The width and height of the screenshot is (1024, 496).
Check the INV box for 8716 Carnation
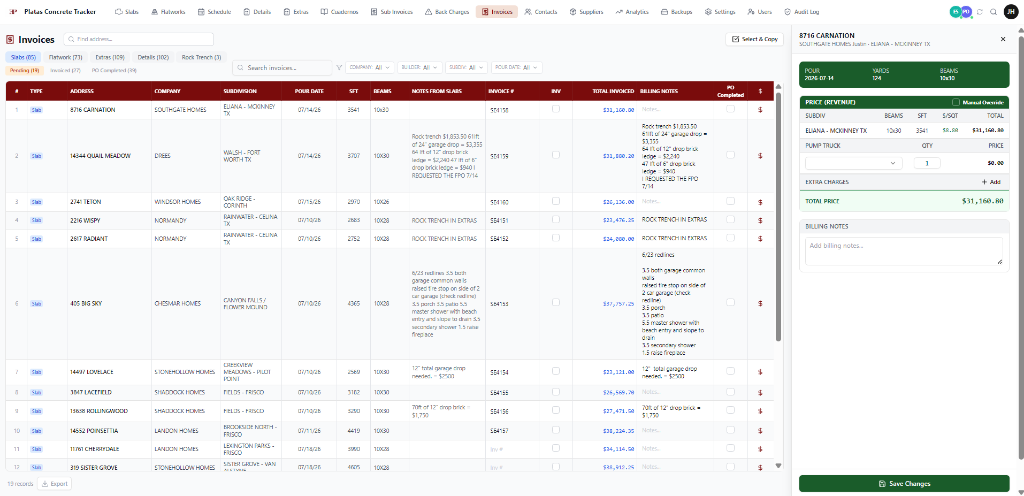(x=556, y=110)
